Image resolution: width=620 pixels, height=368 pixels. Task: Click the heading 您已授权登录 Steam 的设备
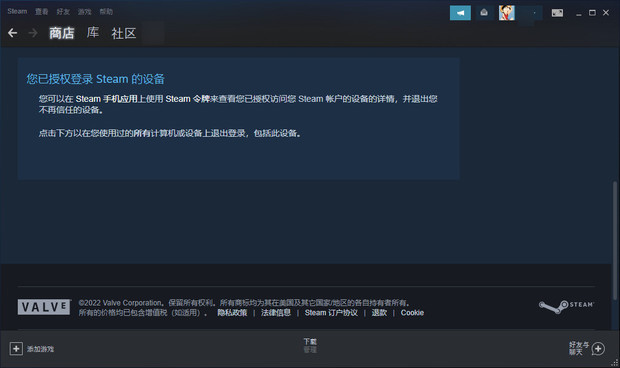coord(95,79)
